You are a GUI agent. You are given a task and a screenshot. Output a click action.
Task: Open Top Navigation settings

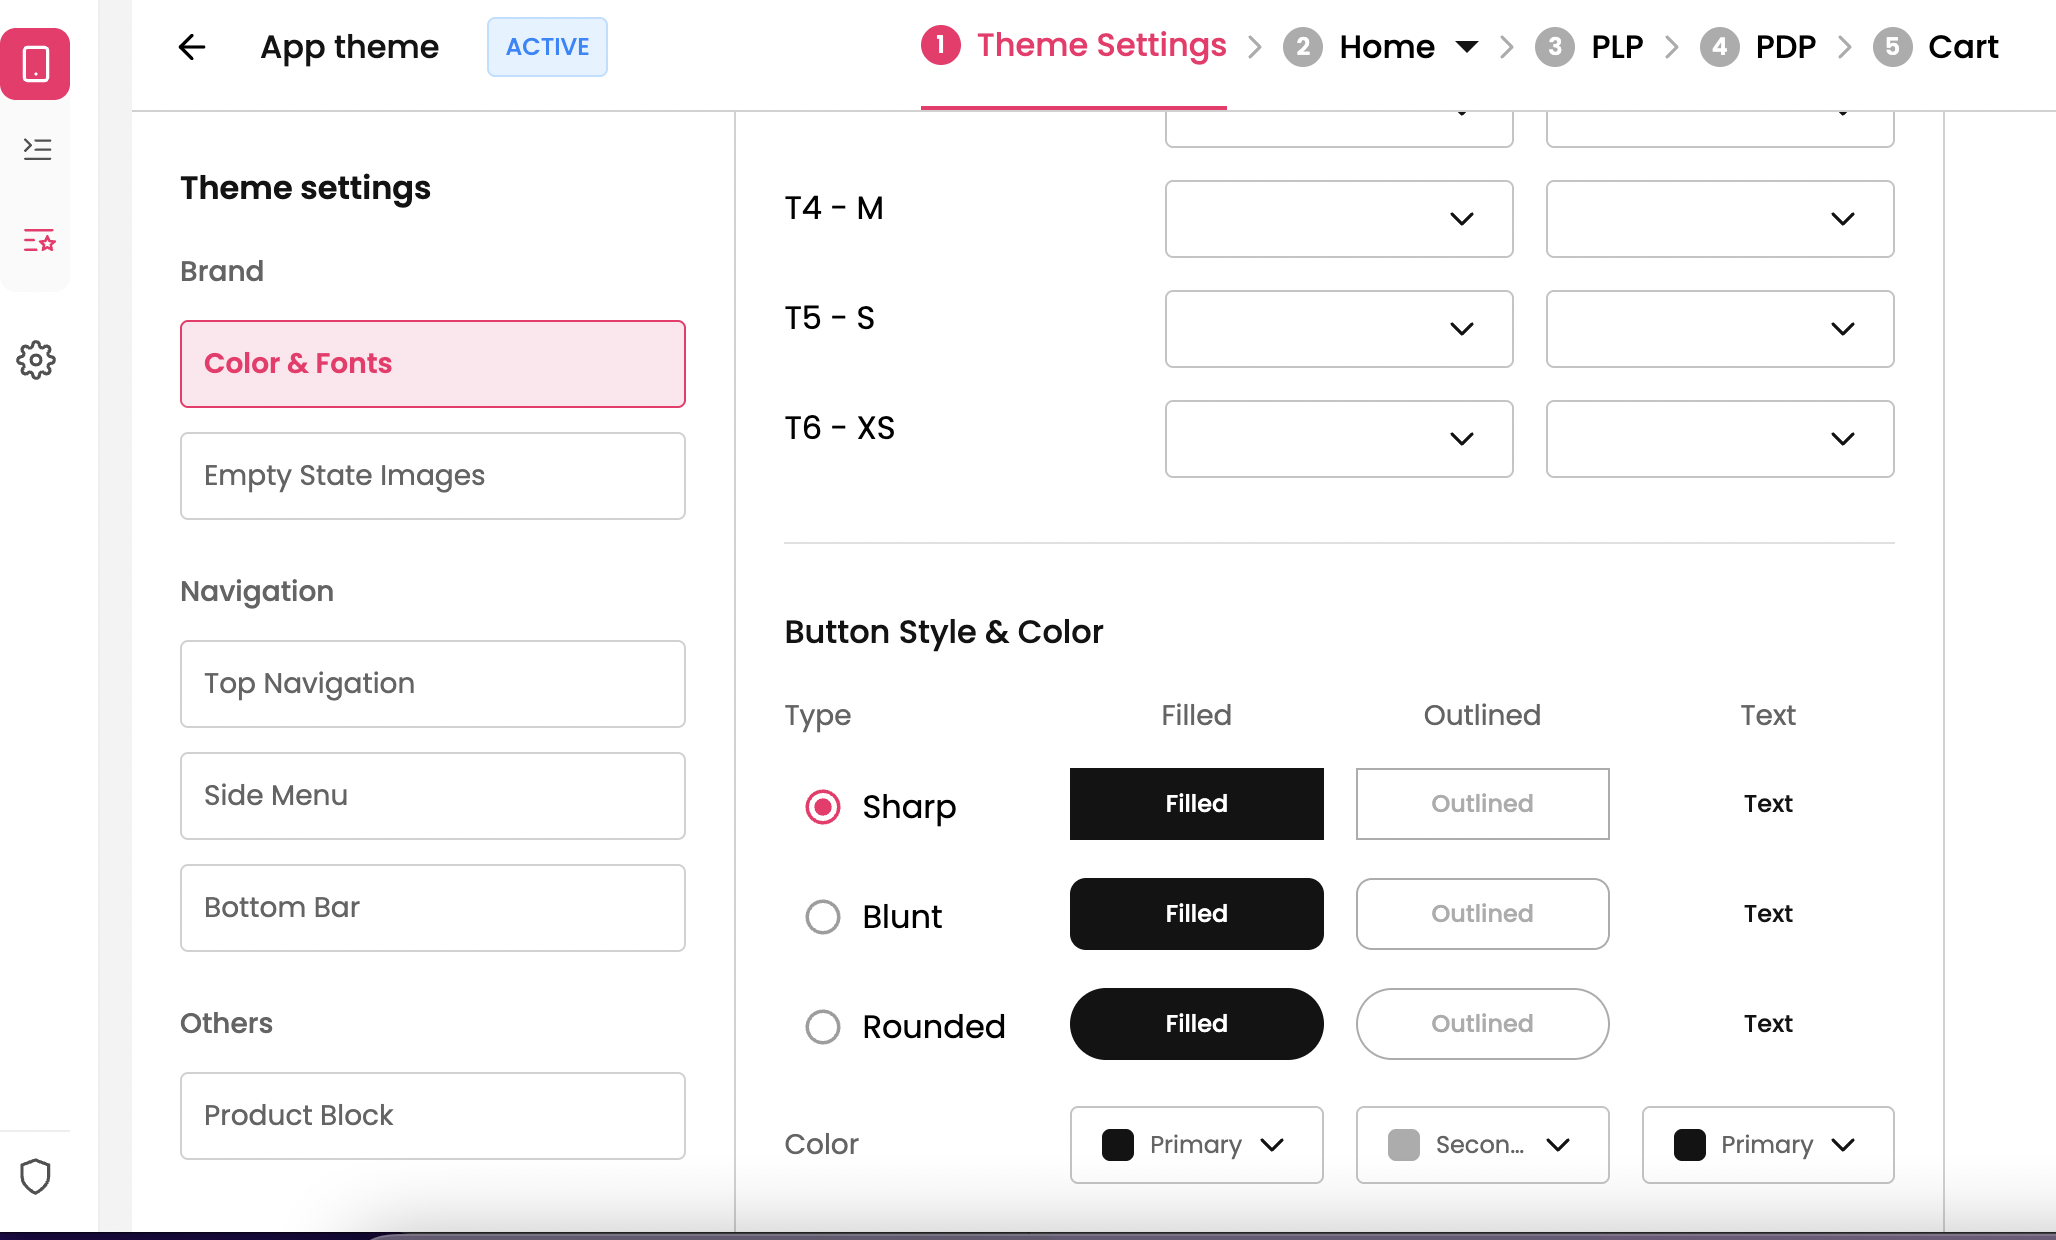432,684
